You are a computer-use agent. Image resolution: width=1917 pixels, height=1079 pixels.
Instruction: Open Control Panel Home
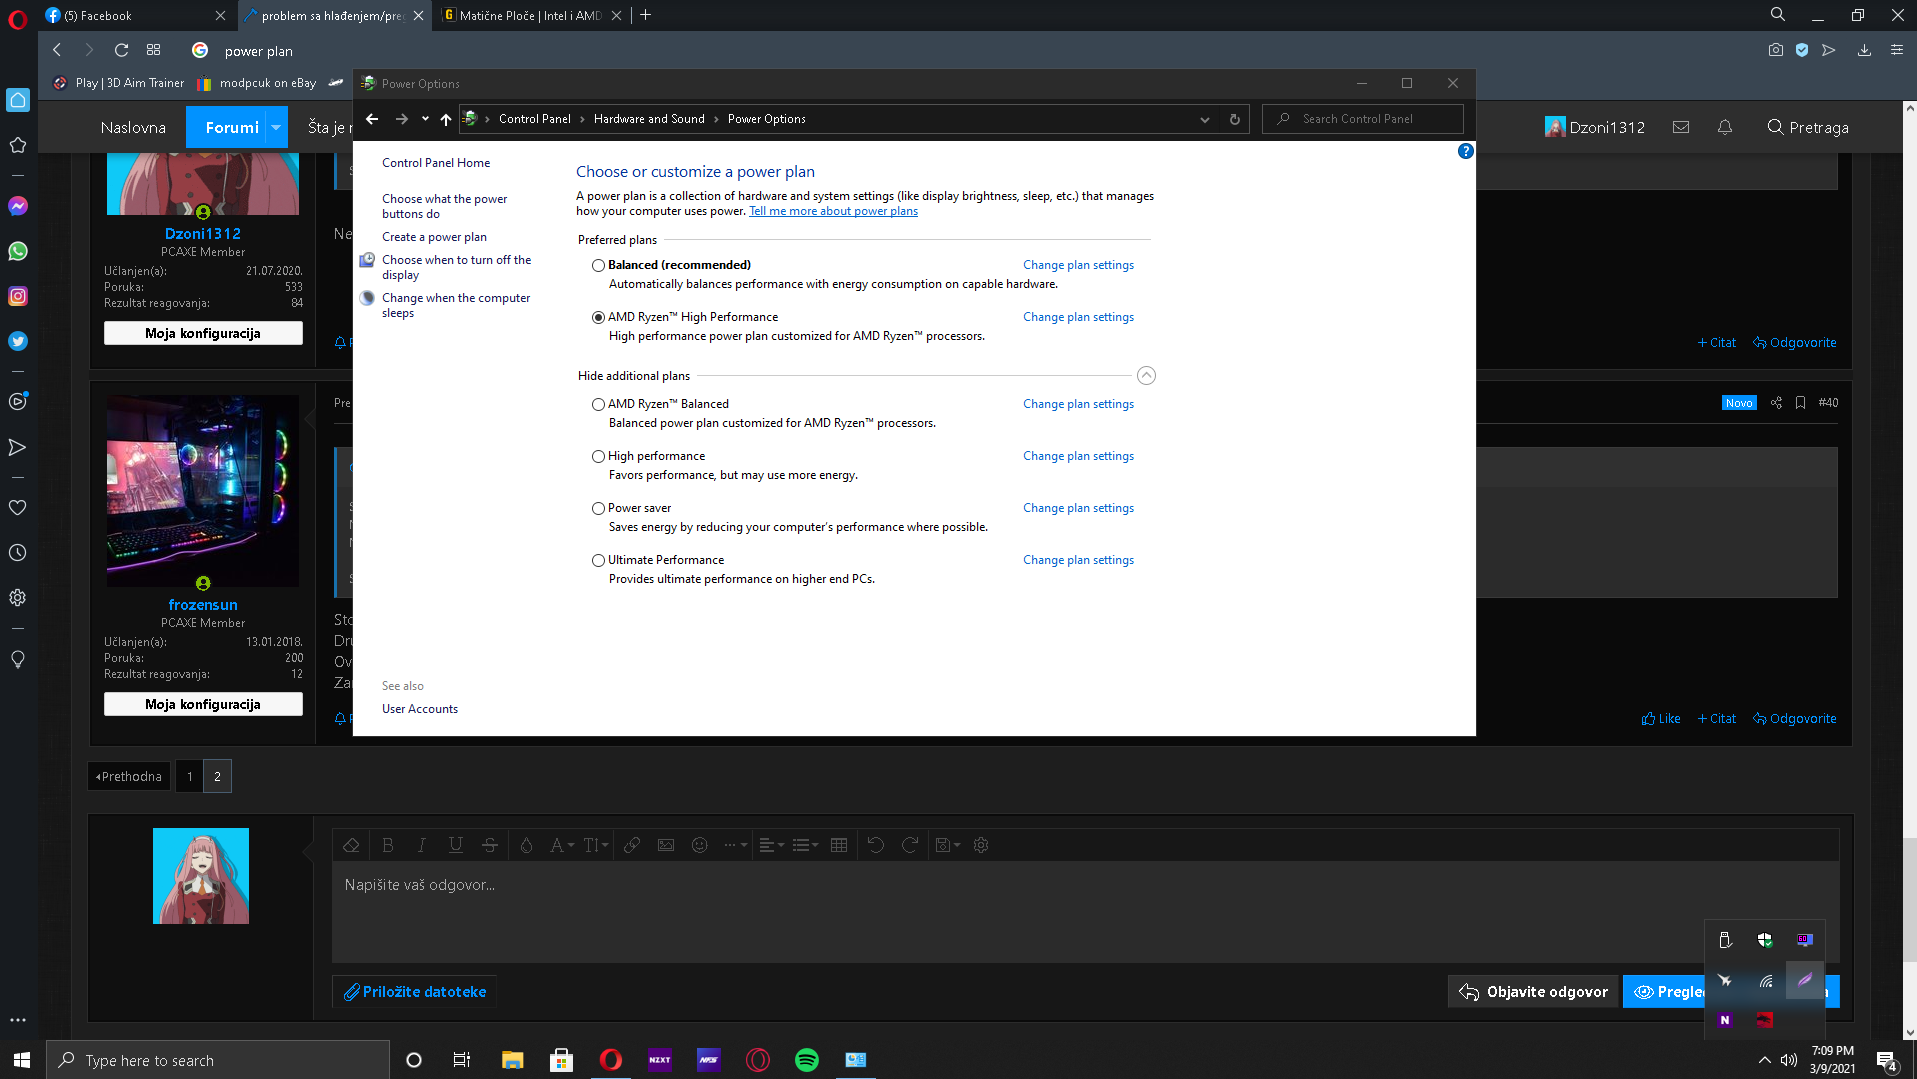click(x=436, y=163)
